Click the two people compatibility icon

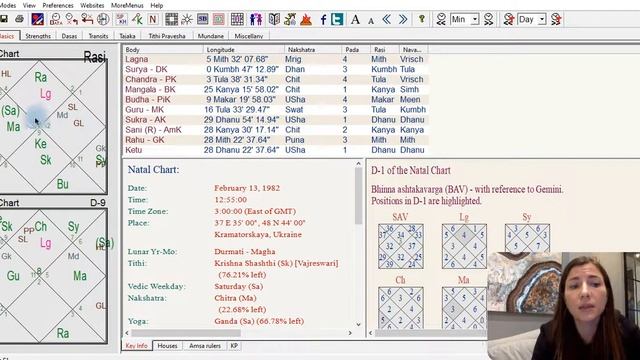coord(256,19)
